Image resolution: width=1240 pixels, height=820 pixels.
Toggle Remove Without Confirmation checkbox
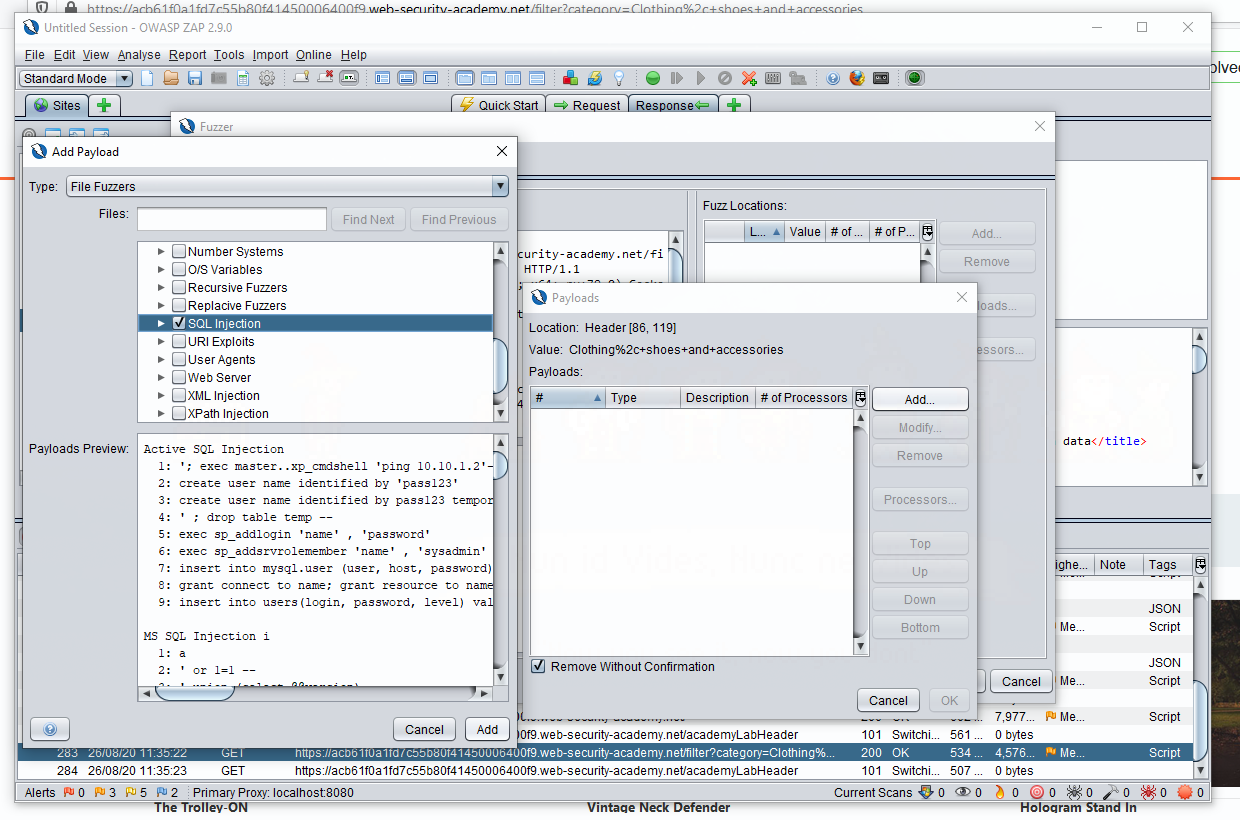tap(538, 666)
